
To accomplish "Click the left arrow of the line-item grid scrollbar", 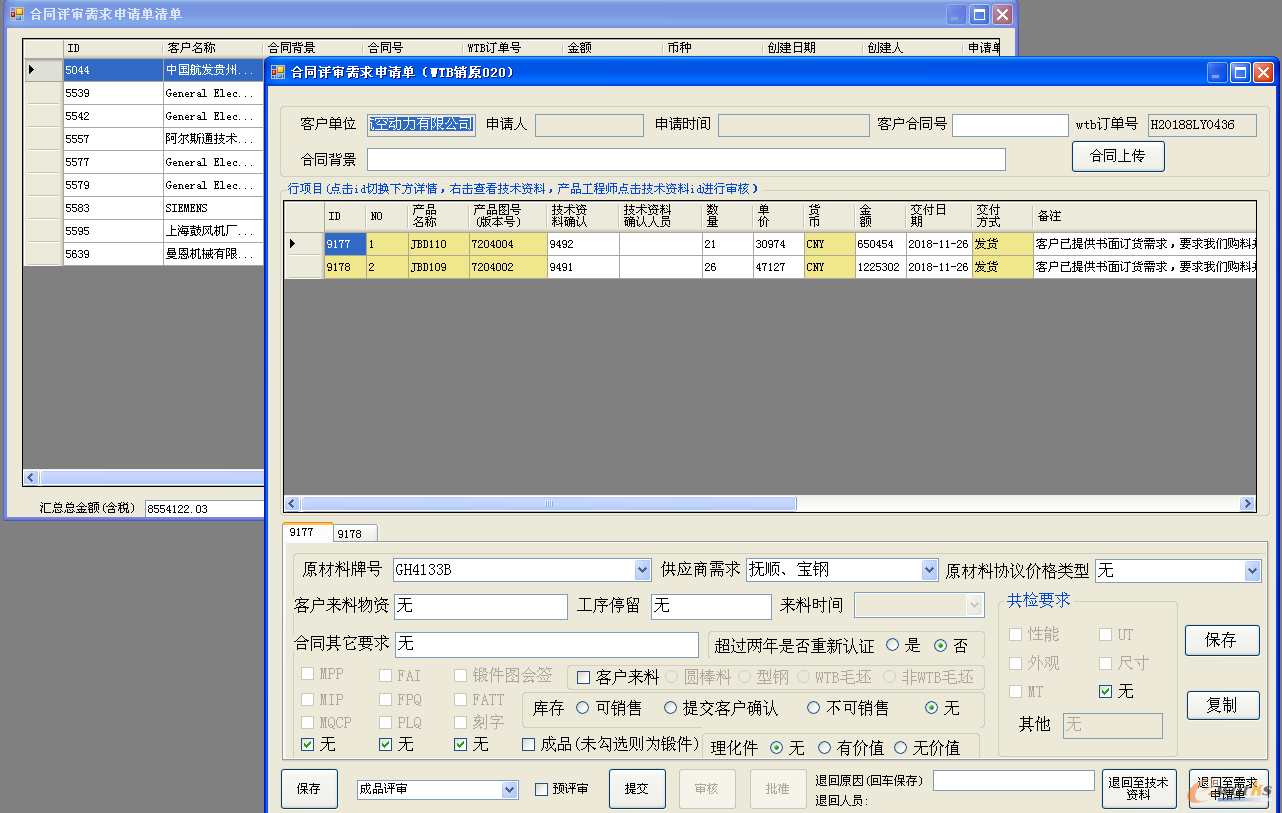I will click(292, 504).
